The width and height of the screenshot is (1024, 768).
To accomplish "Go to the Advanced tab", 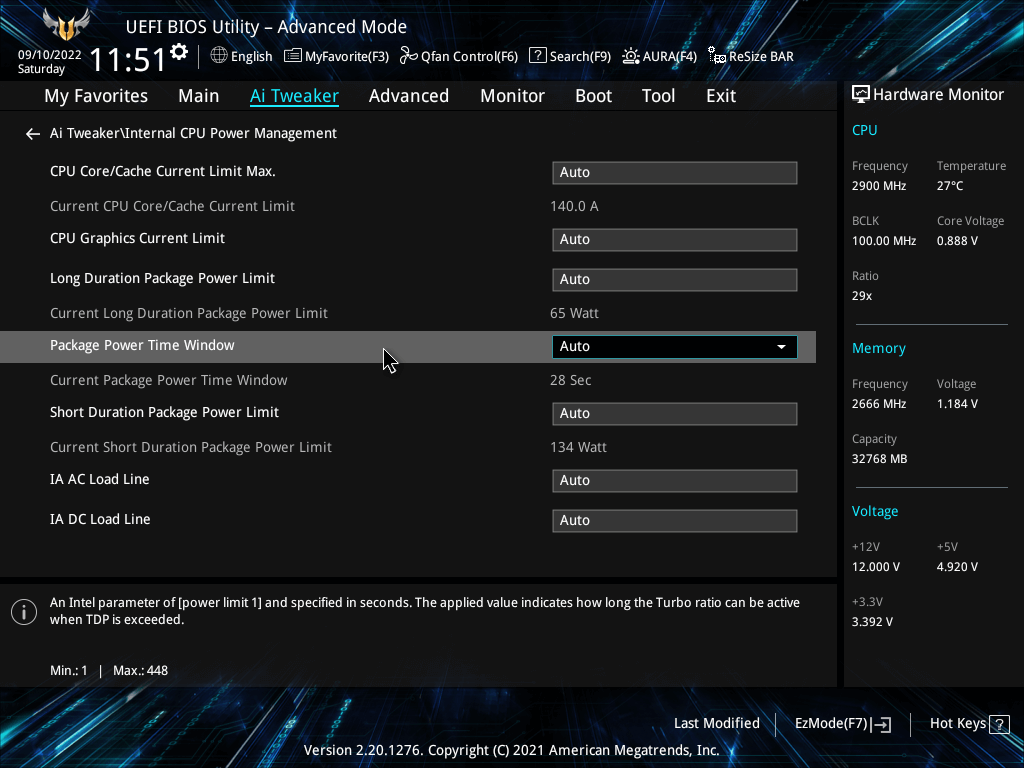I will point(409,96).
